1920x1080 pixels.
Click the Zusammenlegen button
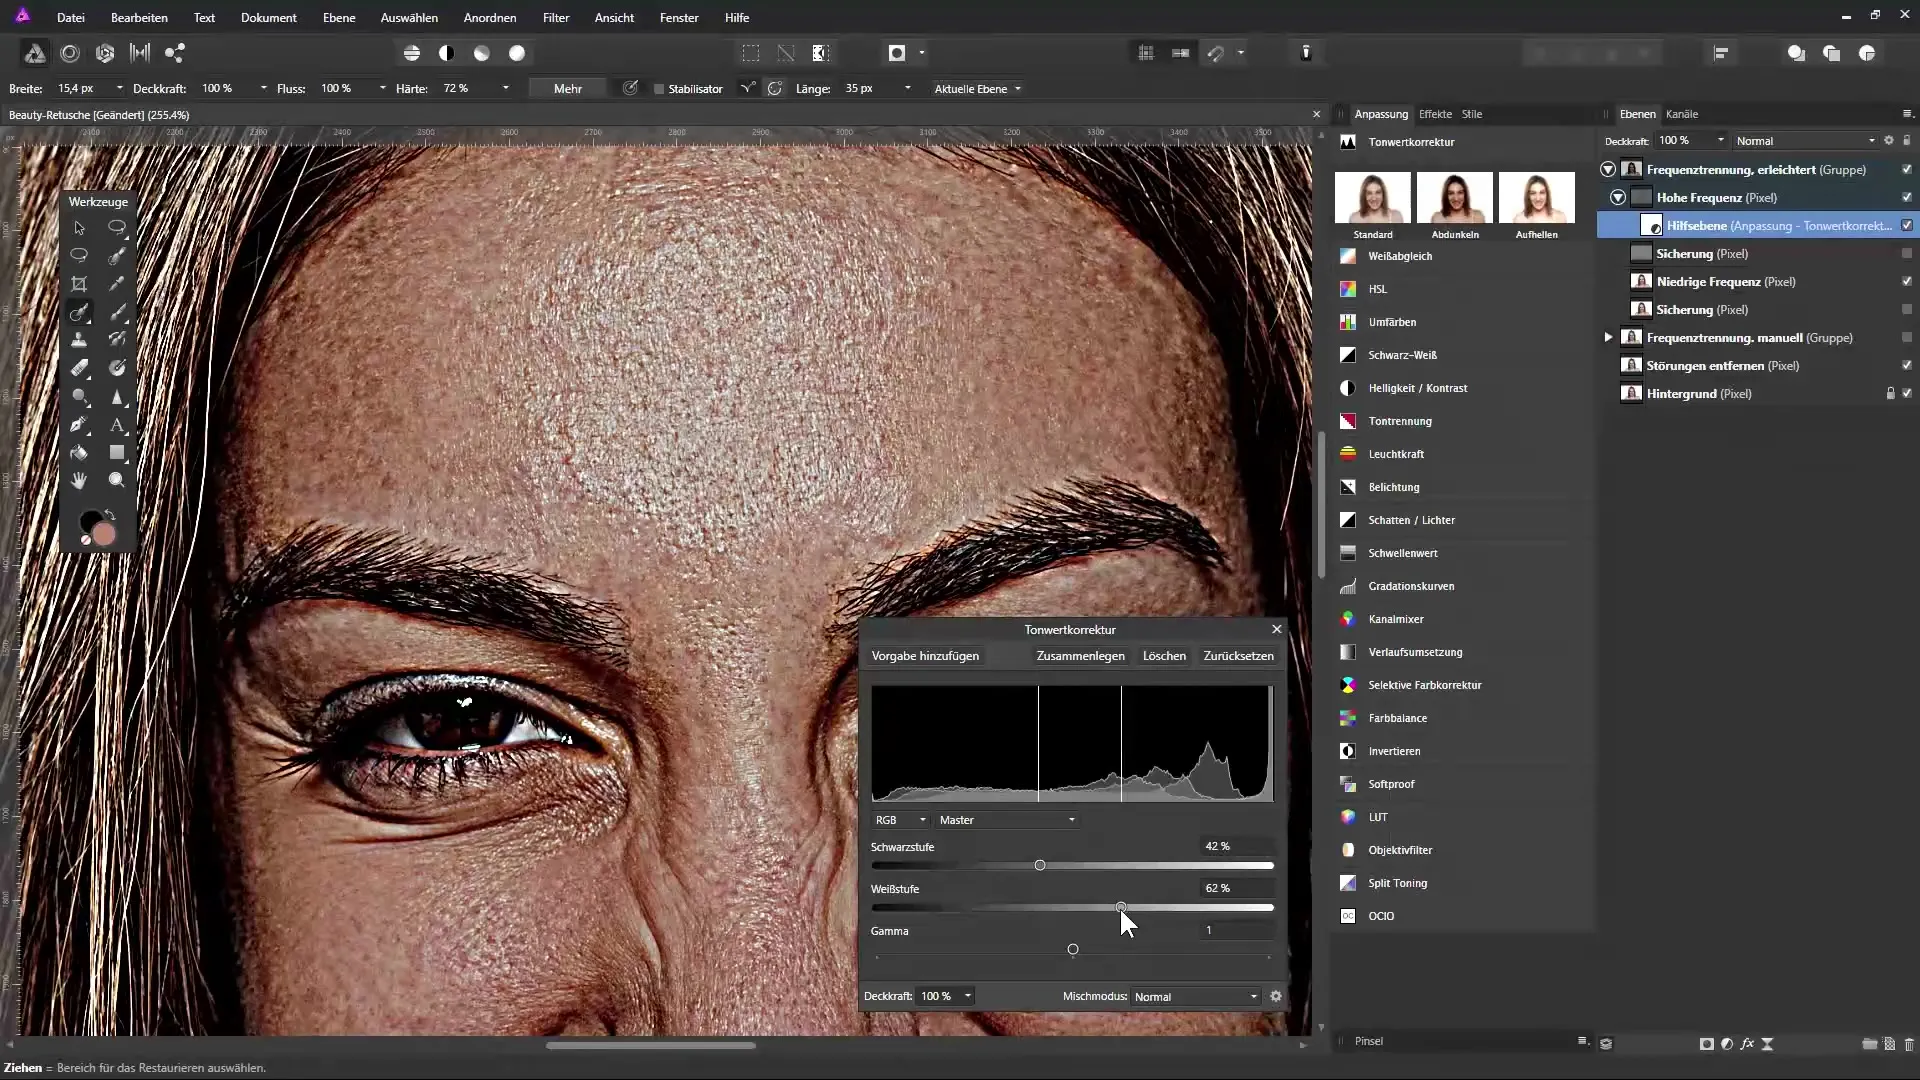1080,656
